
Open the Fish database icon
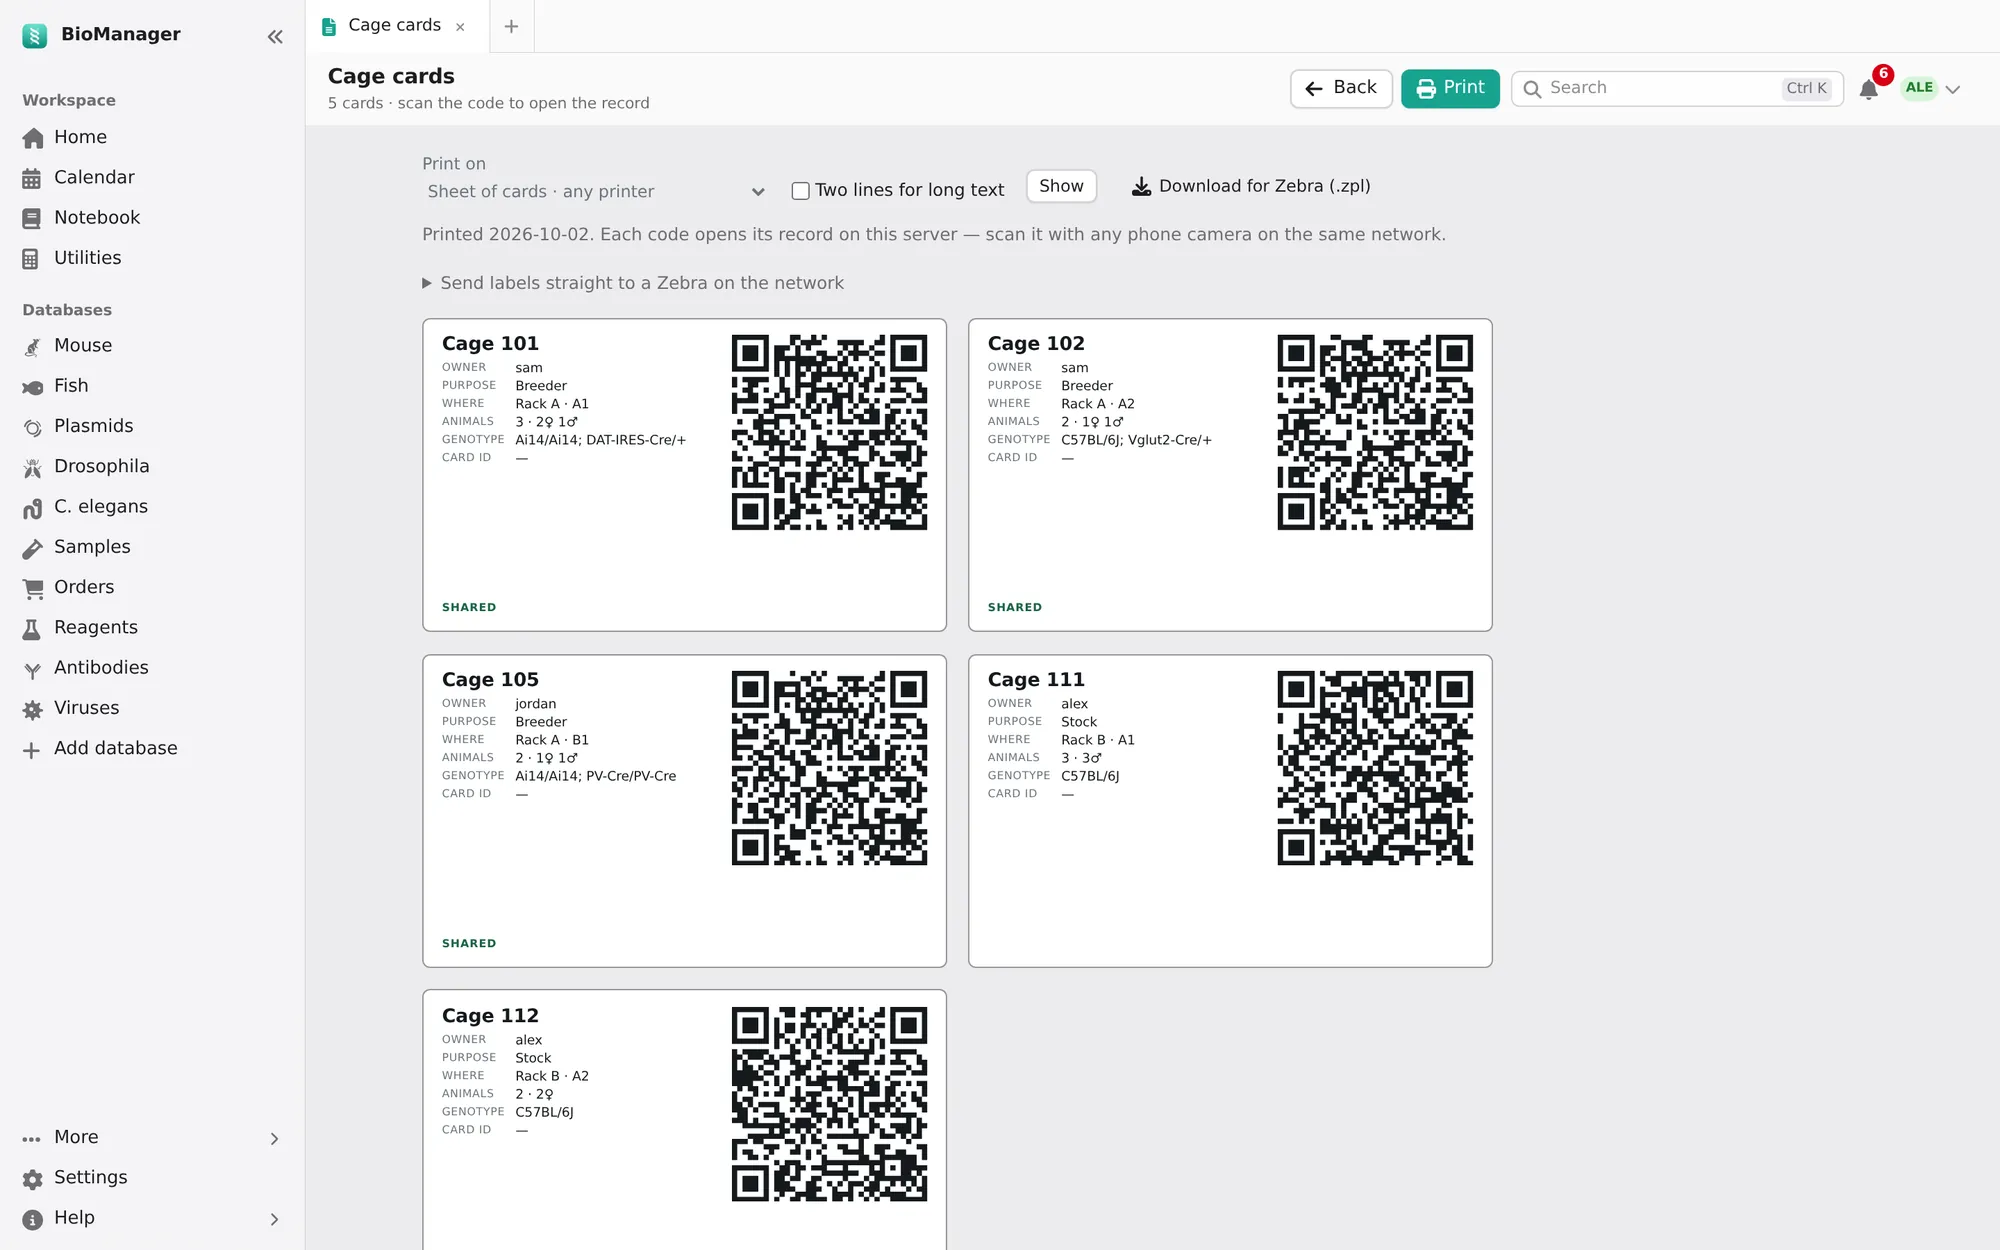point(32,387)
